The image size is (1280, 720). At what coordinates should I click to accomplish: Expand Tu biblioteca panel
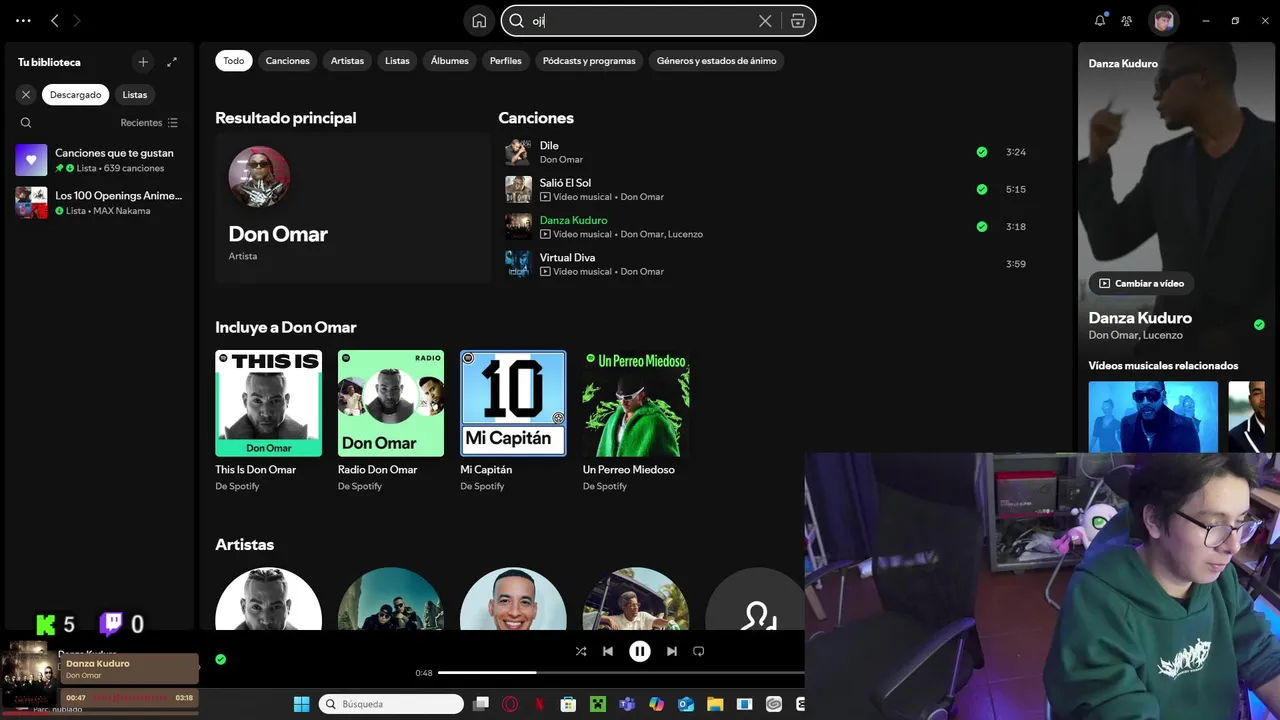(x=172, y=62)
